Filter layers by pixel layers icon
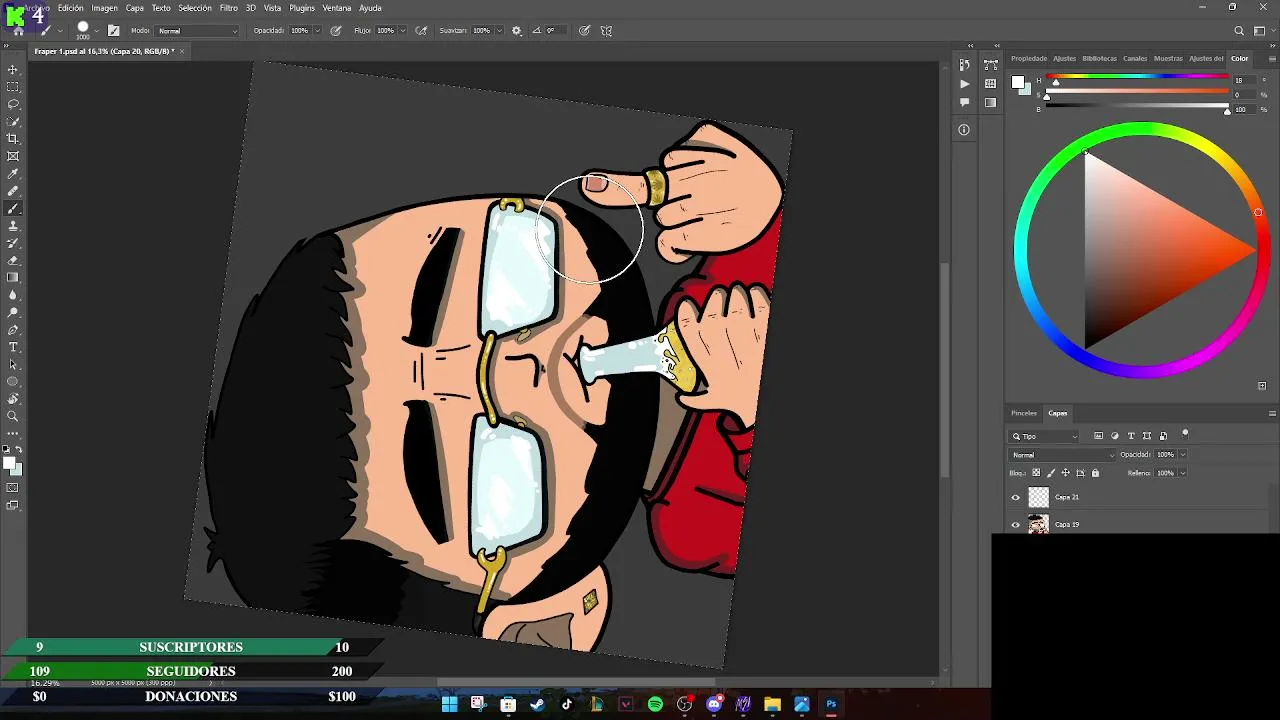1280x720 pixels. (1098, 436)
